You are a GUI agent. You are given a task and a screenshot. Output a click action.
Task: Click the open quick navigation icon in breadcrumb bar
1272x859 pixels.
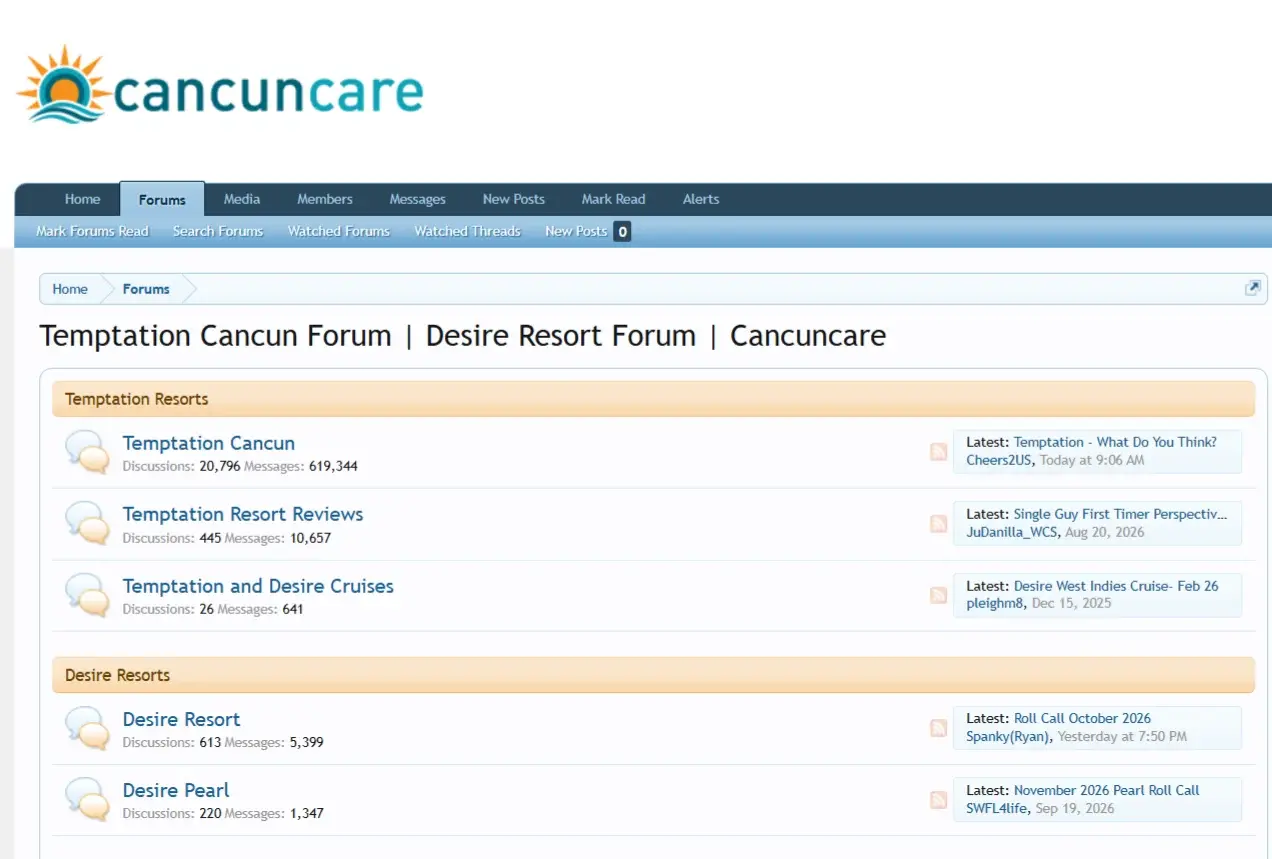click(x=1252, y=288)
